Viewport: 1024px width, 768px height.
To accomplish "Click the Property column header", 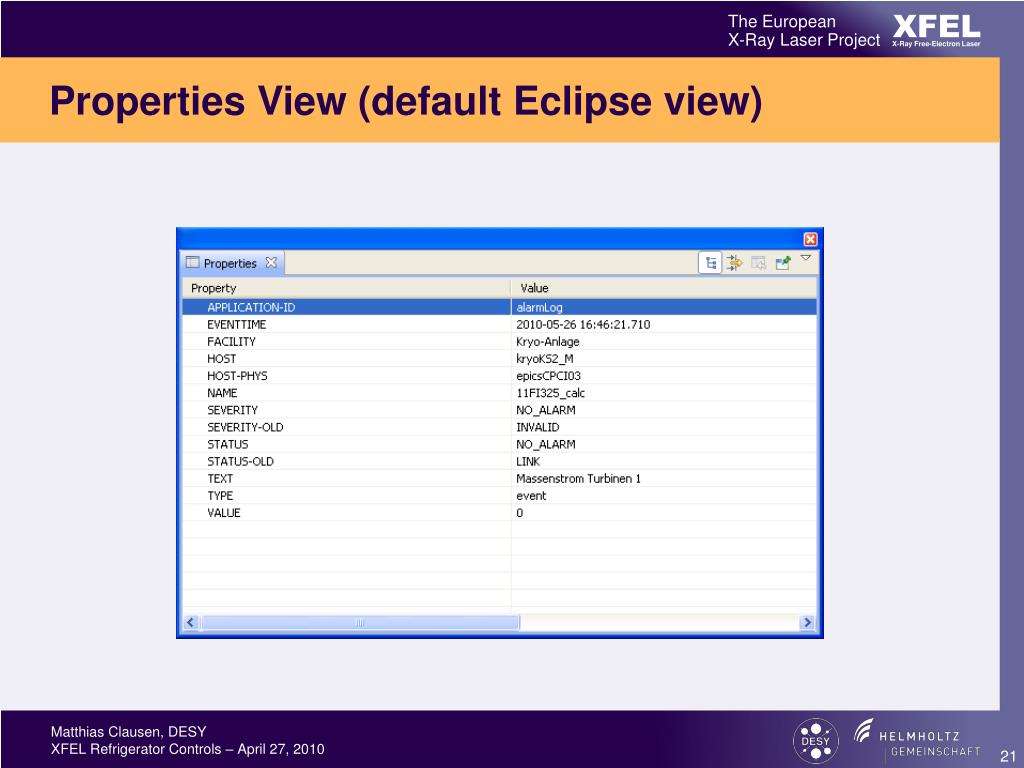I will 346,288.
